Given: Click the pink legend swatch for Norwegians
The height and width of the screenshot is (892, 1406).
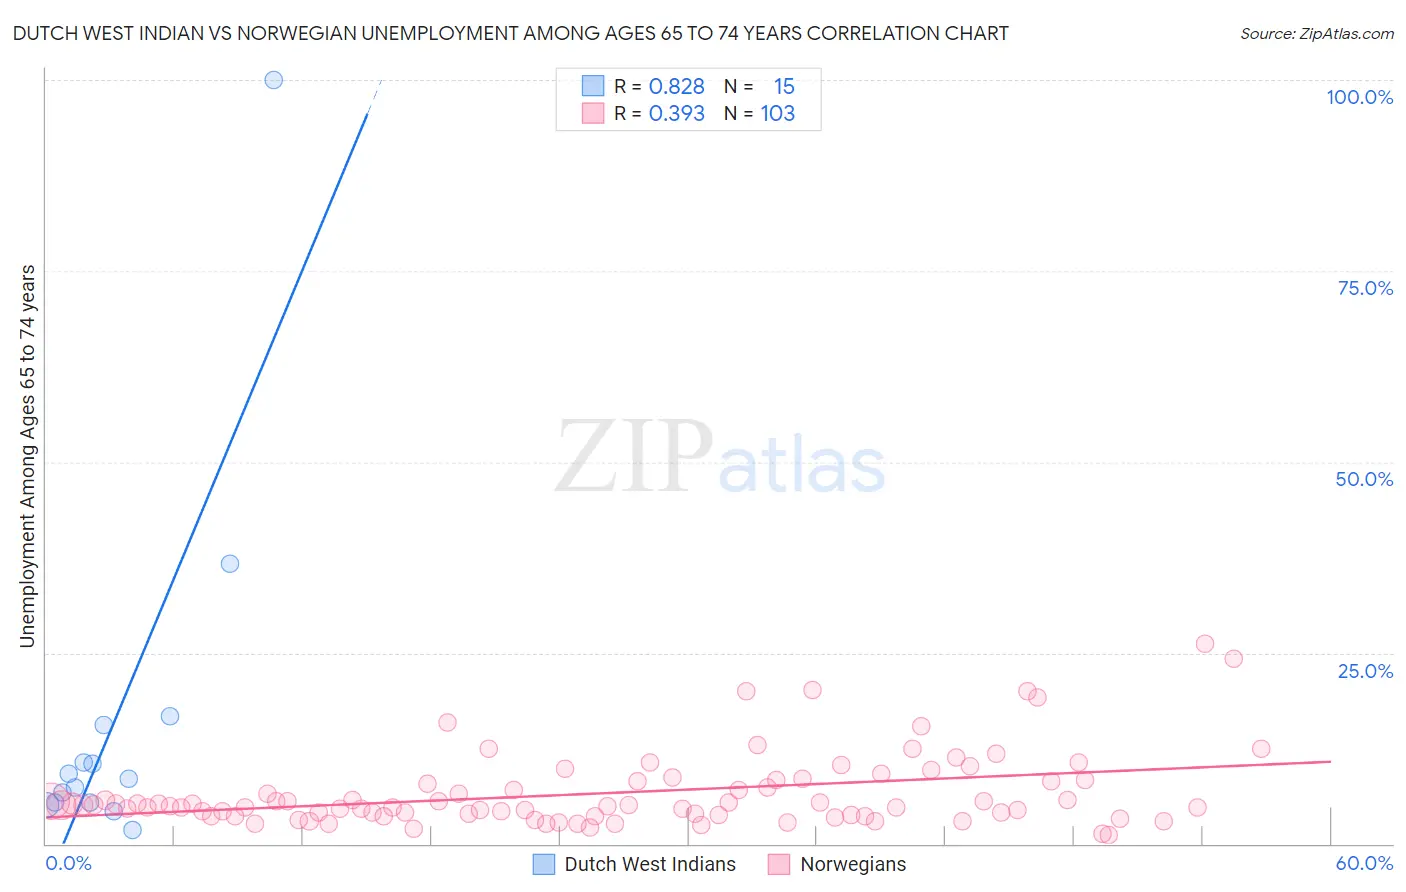Looking at the screenshot, I should (x=779, y=864).
